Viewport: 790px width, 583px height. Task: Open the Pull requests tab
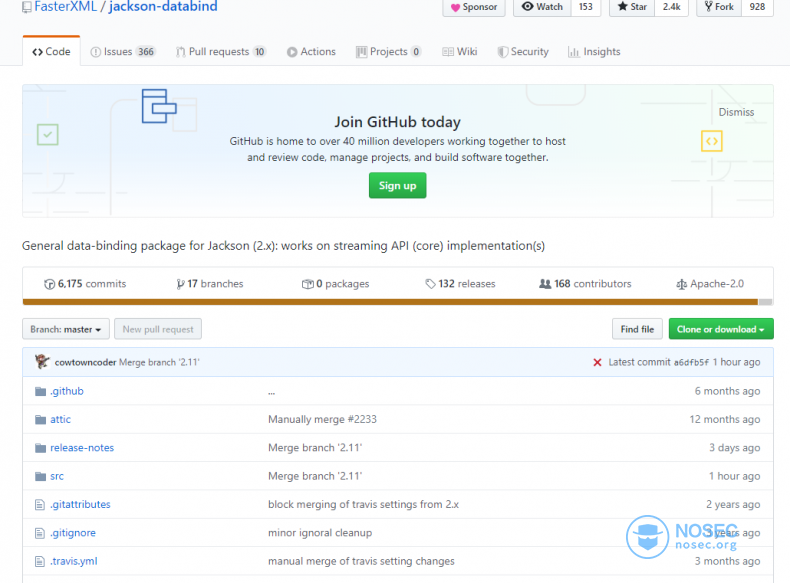[x=221, y=51]
